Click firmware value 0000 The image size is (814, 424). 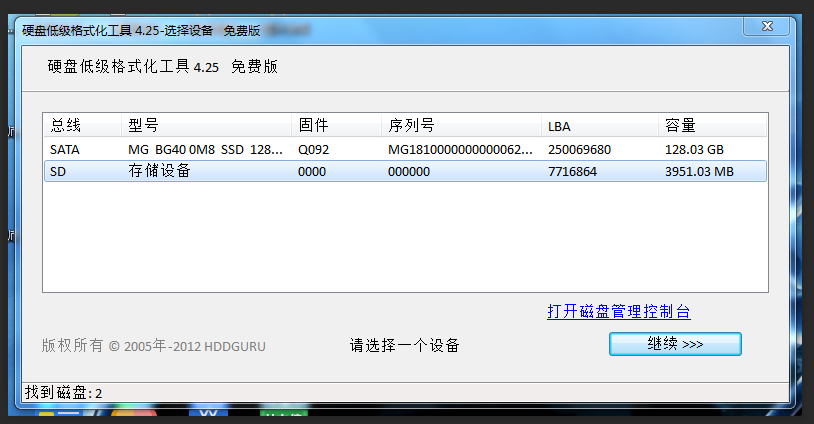(x=312, y=172)
